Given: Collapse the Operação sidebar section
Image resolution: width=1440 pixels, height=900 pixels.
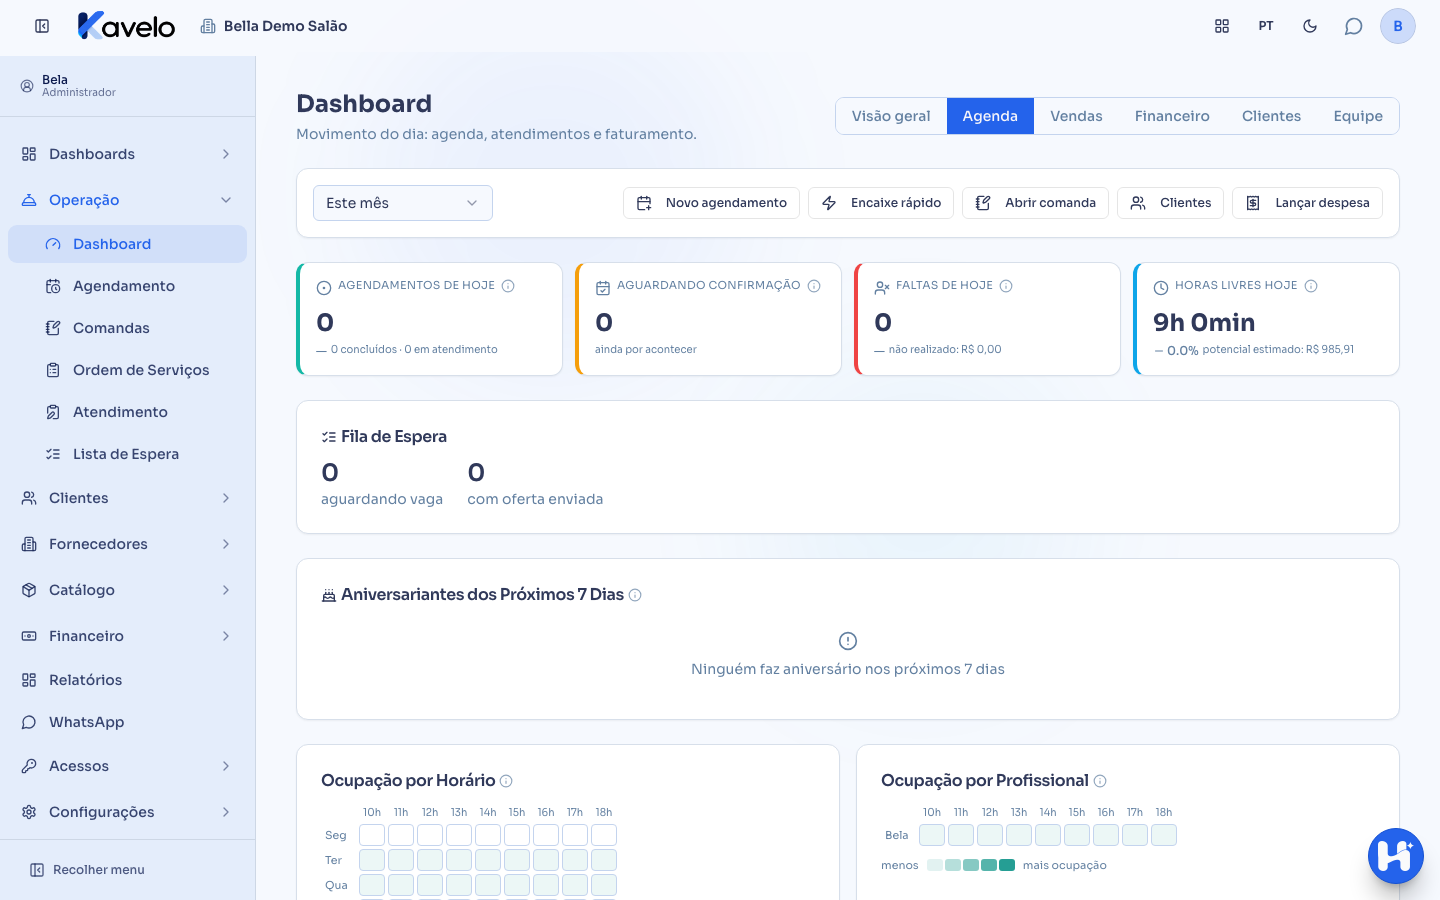Looking at the screenshot, I should pyautogui.click(x=127, y=200).
